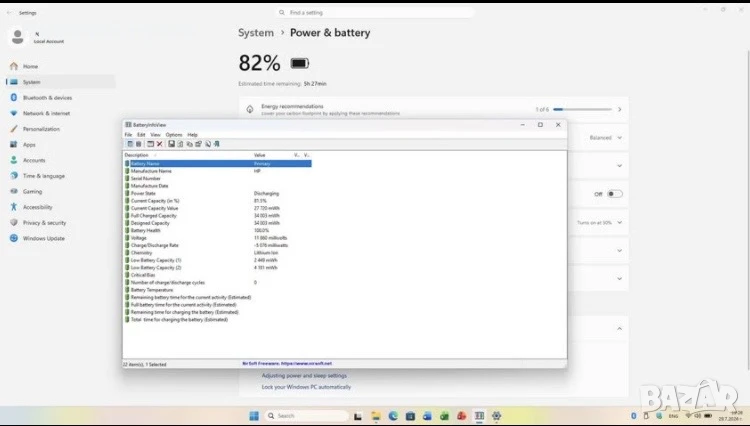
Task: Open the Options menu in BatteryInfoView
Action: 174,135
